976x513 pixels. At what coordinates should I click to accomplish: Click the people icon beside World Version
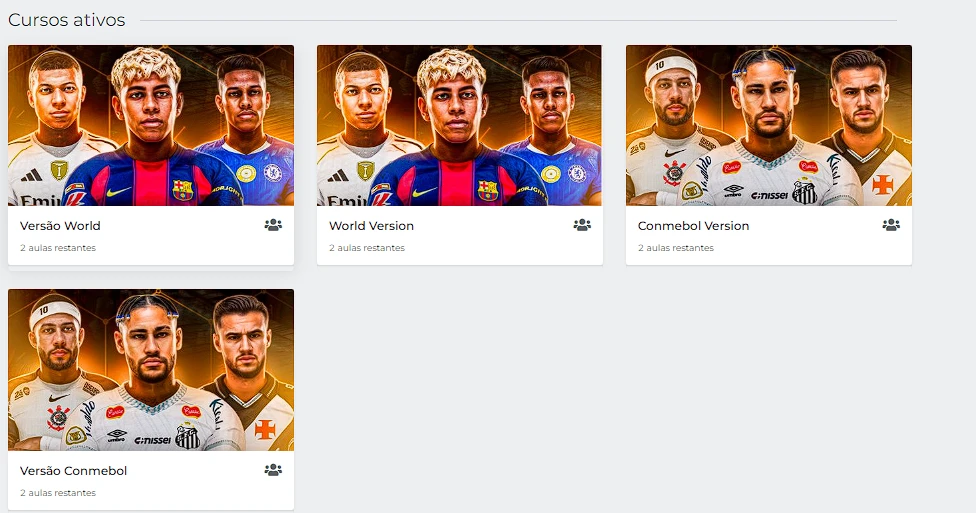(582, 225)
